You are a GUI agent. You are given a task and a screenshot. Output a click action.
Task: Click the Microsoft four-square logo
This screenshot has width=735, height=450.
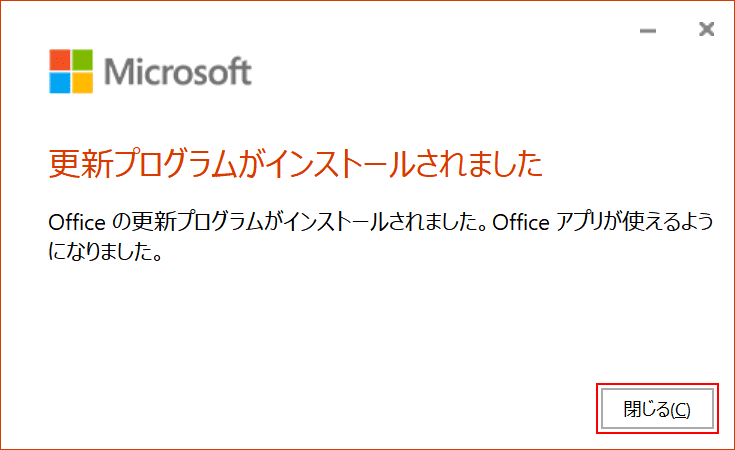click(x=72, y=71)
